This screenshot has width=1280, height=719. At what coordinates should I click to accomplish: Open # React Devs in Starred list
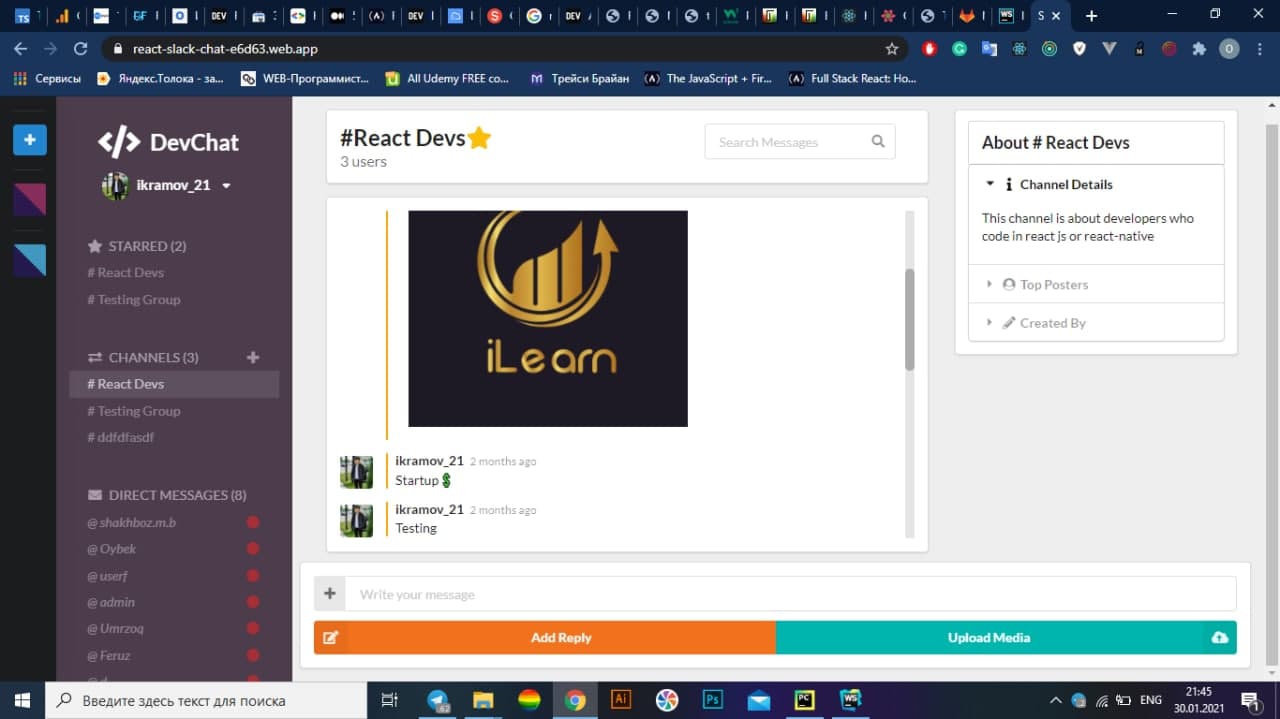[x=126, y=273]
